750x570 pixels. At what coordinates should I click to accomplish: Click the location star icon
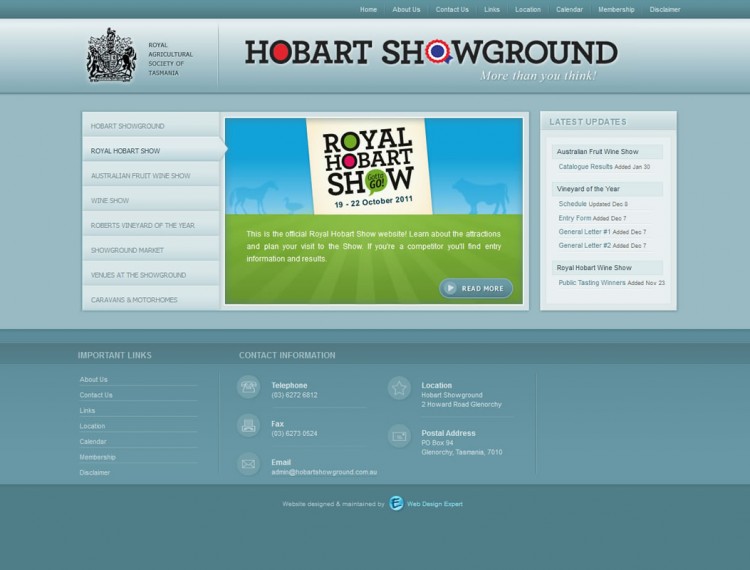pos(399,388)
